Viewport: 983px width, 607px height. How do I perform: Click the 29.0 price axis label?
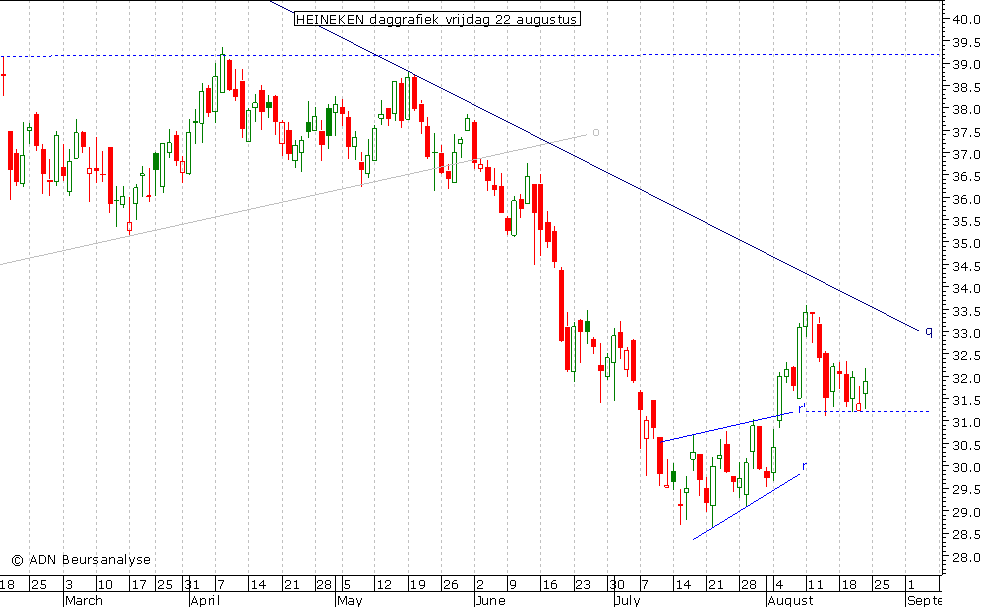tap(966, 513)
